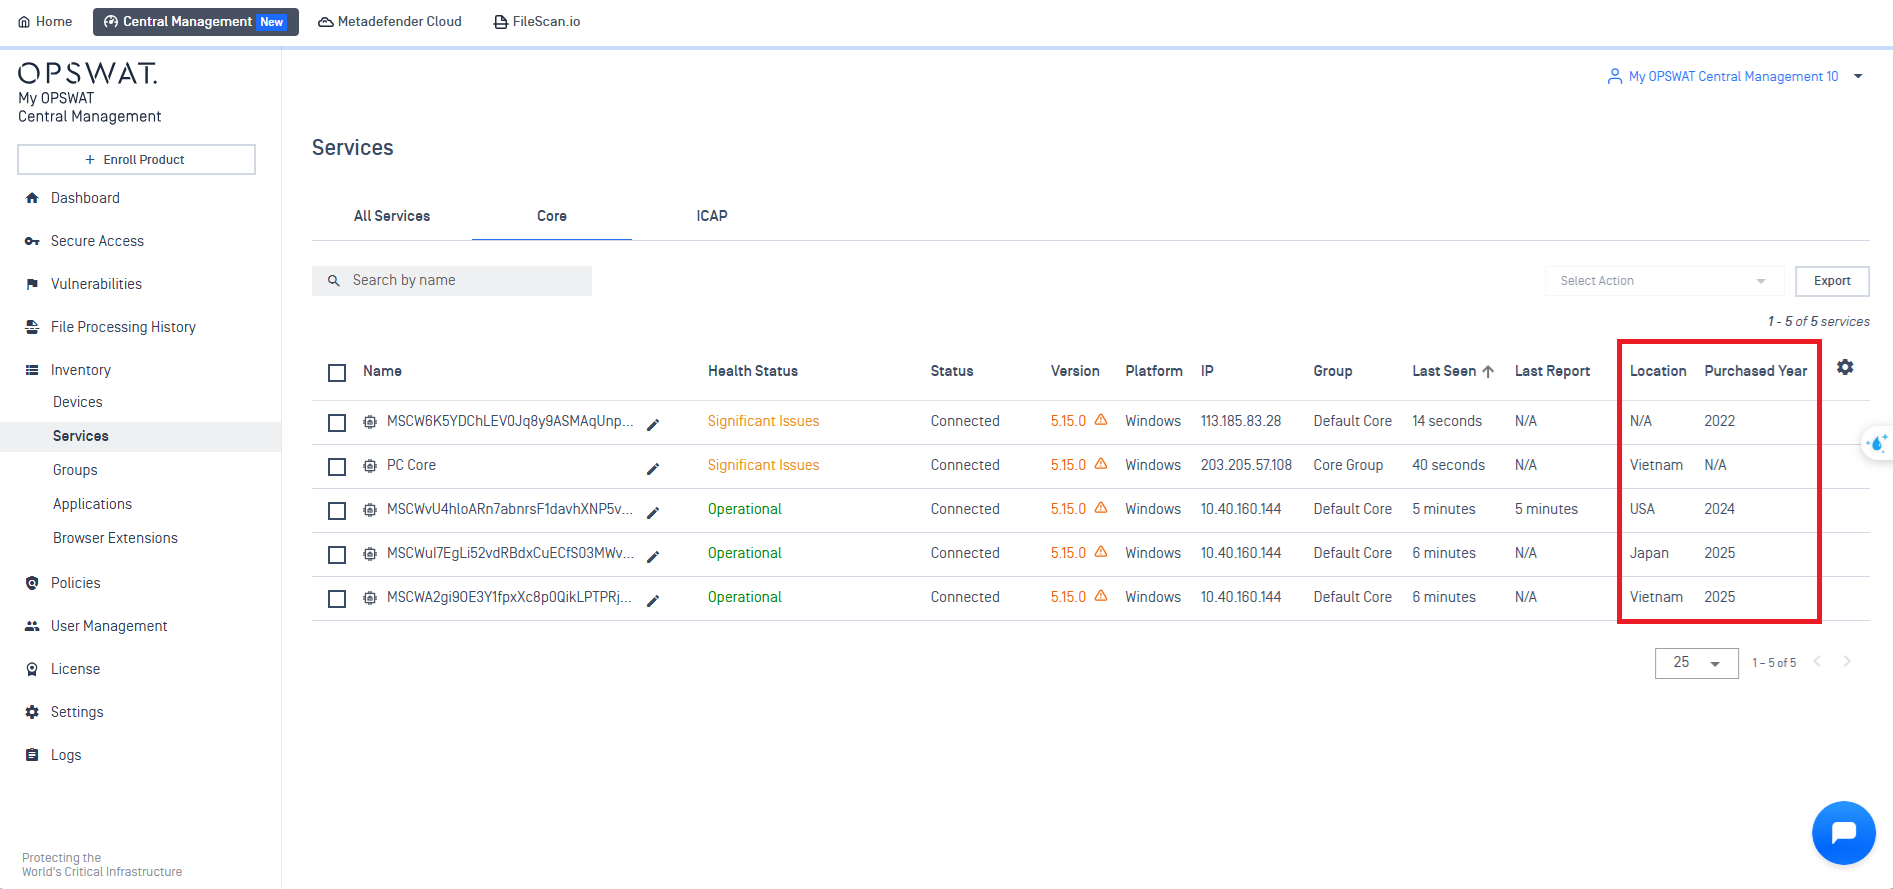Sort by Location column header
The height and width of the screenshot is (889, 1893).
tap(1658, 371)
